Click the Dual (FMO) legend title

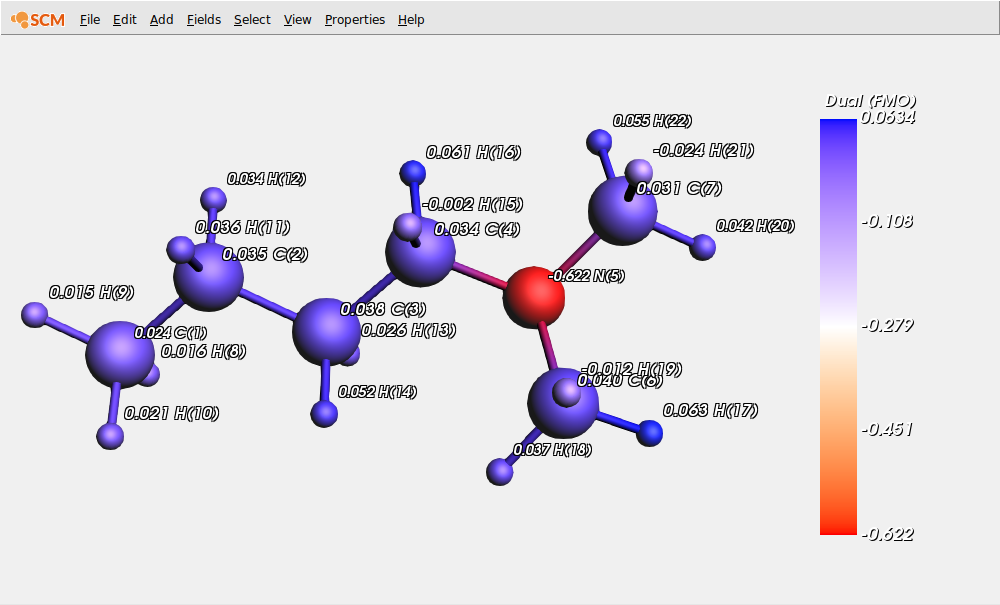pyautogui.click(x=869, y=100)
